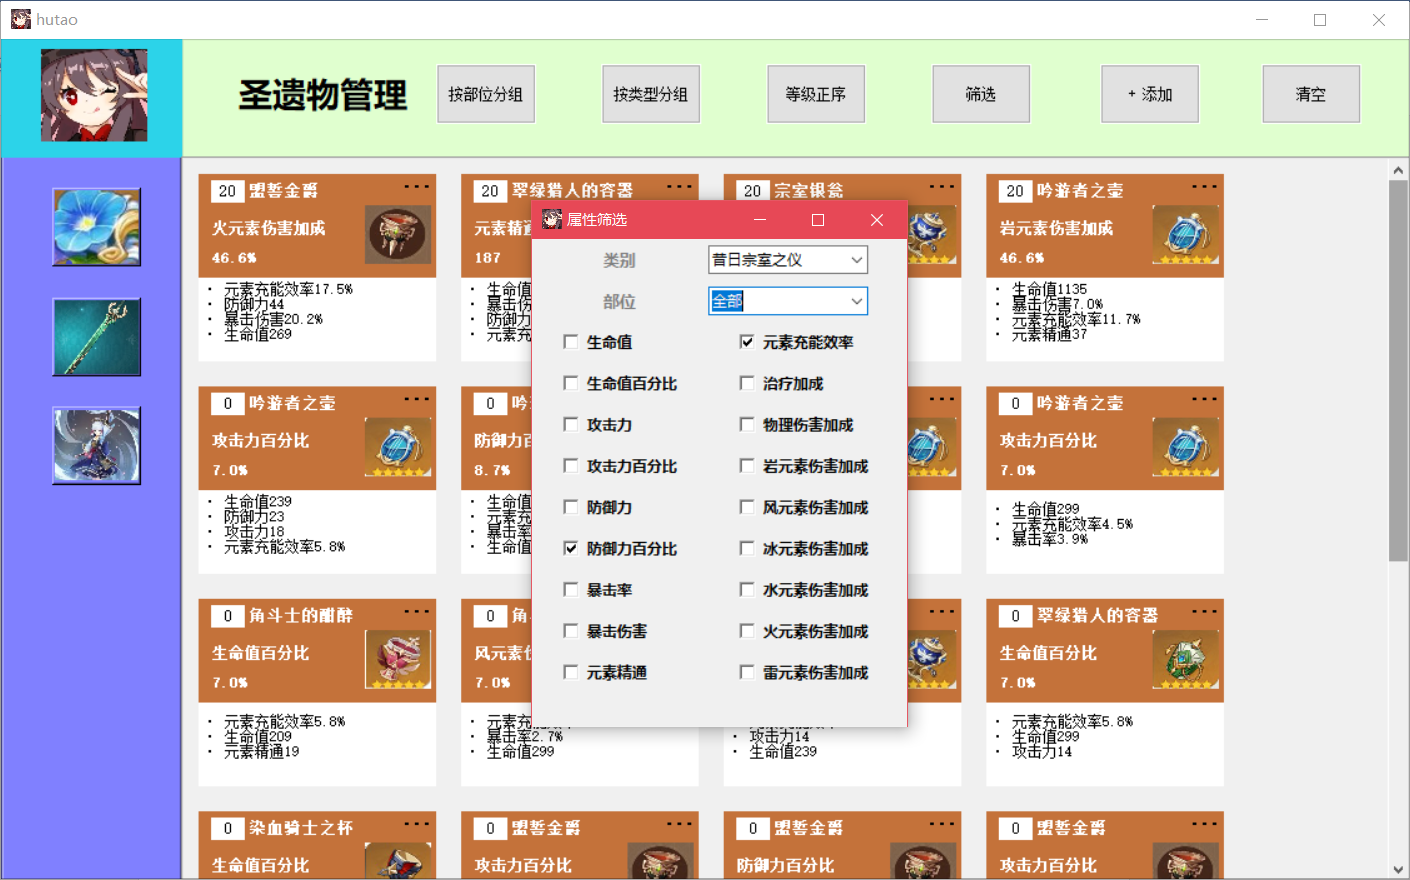Click artifact icon on 岩元素伤害加成 吟游者之壶 card
The width and height of the screenshot is (1410, 880).
coord(1186,234)
